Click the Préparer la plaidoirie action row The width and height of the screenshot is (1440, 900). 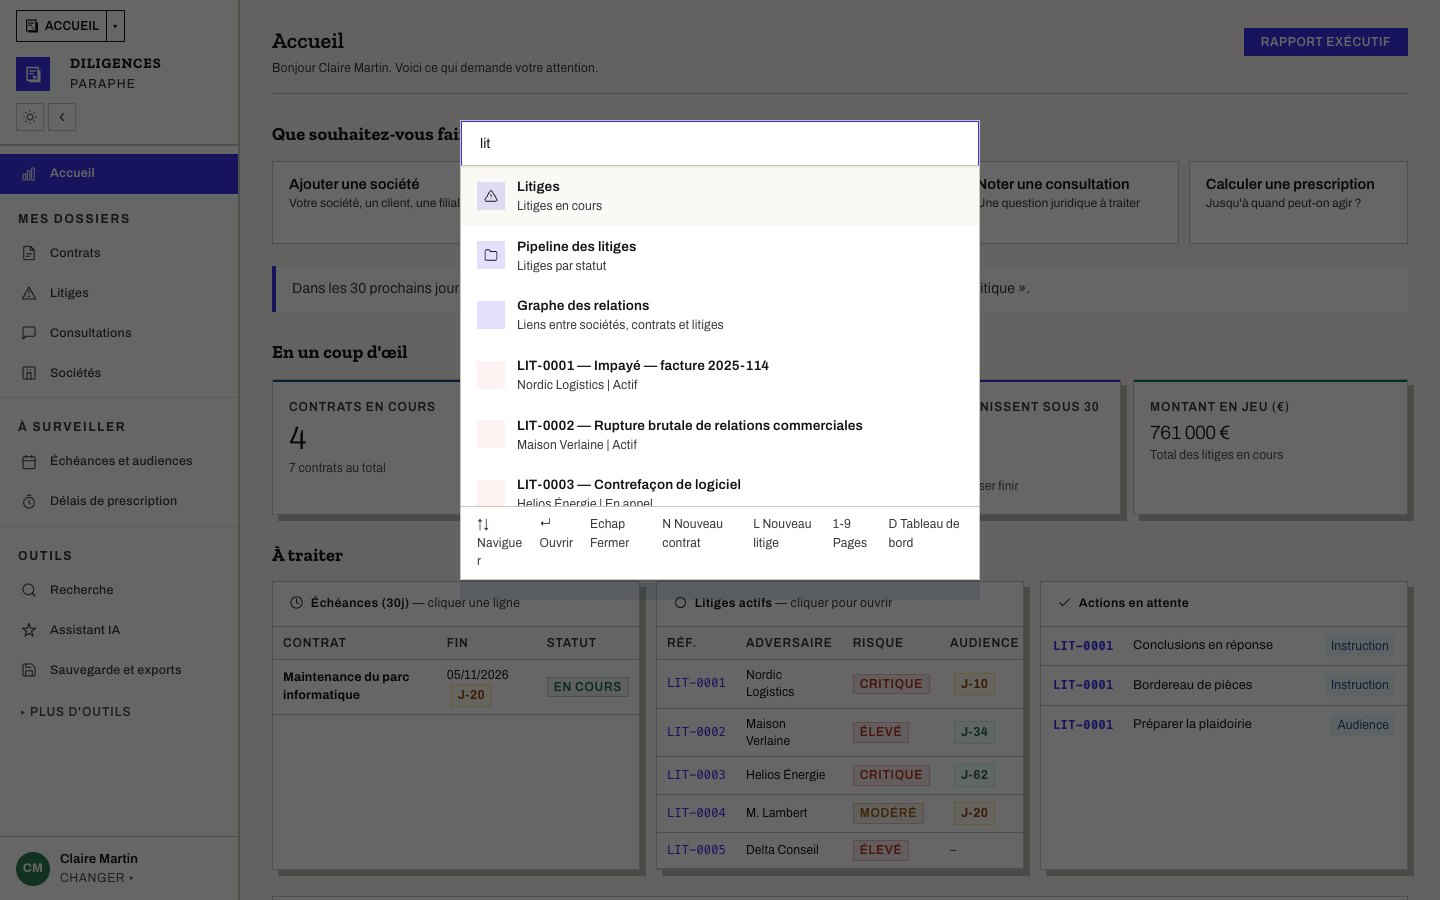(x=1223, y=724)
